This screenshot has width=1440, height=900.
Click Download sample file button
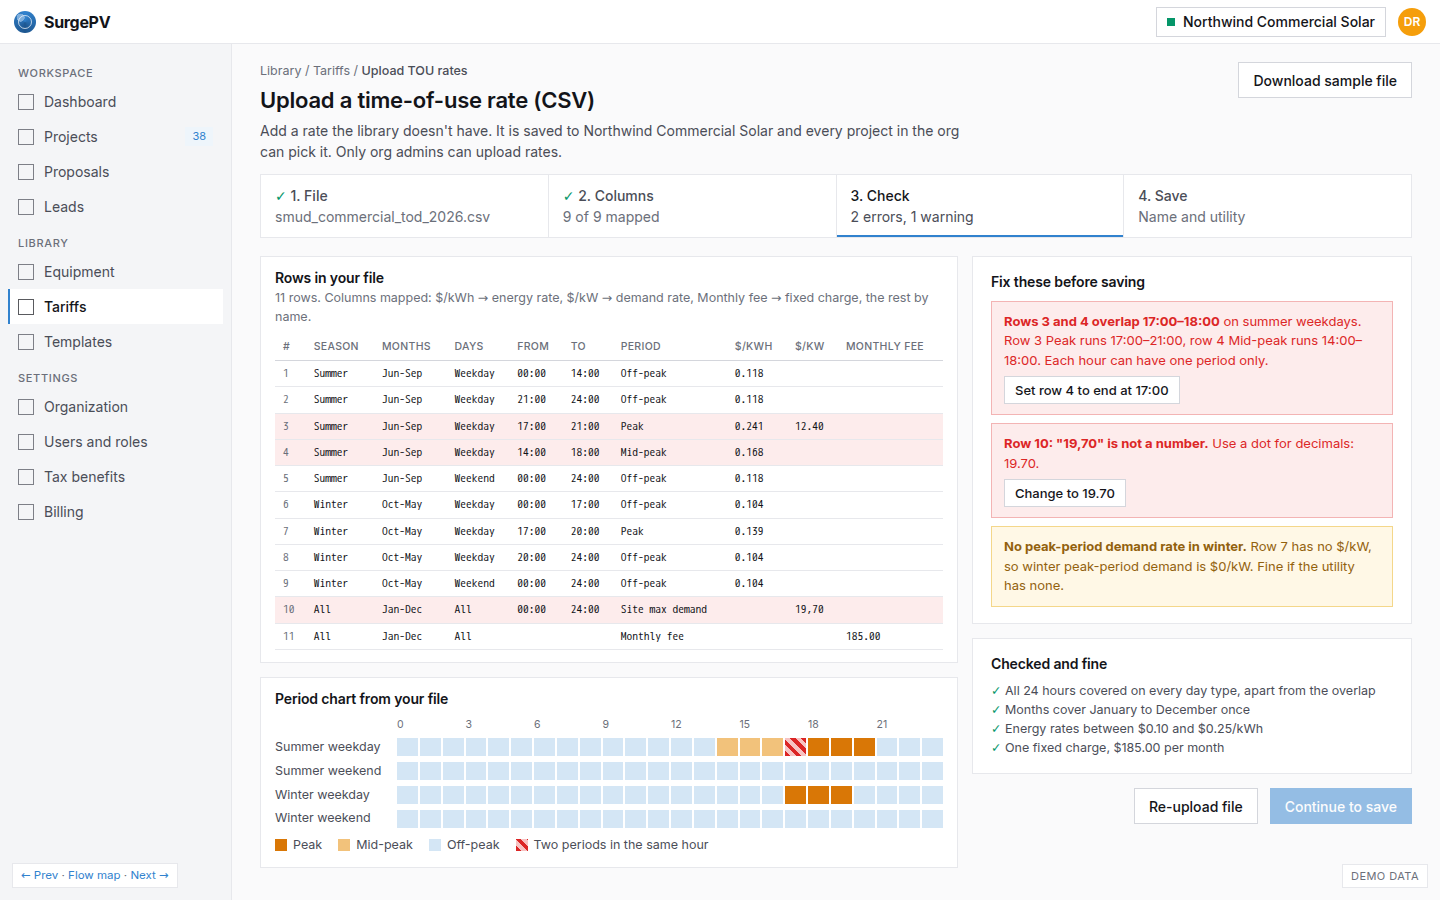click(x=1325, y=81)
